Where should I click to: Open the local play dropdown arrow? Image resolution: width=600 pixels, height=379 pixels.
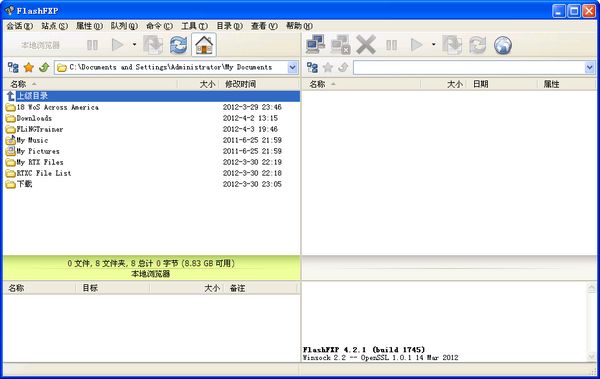click(x=134, y=44)
